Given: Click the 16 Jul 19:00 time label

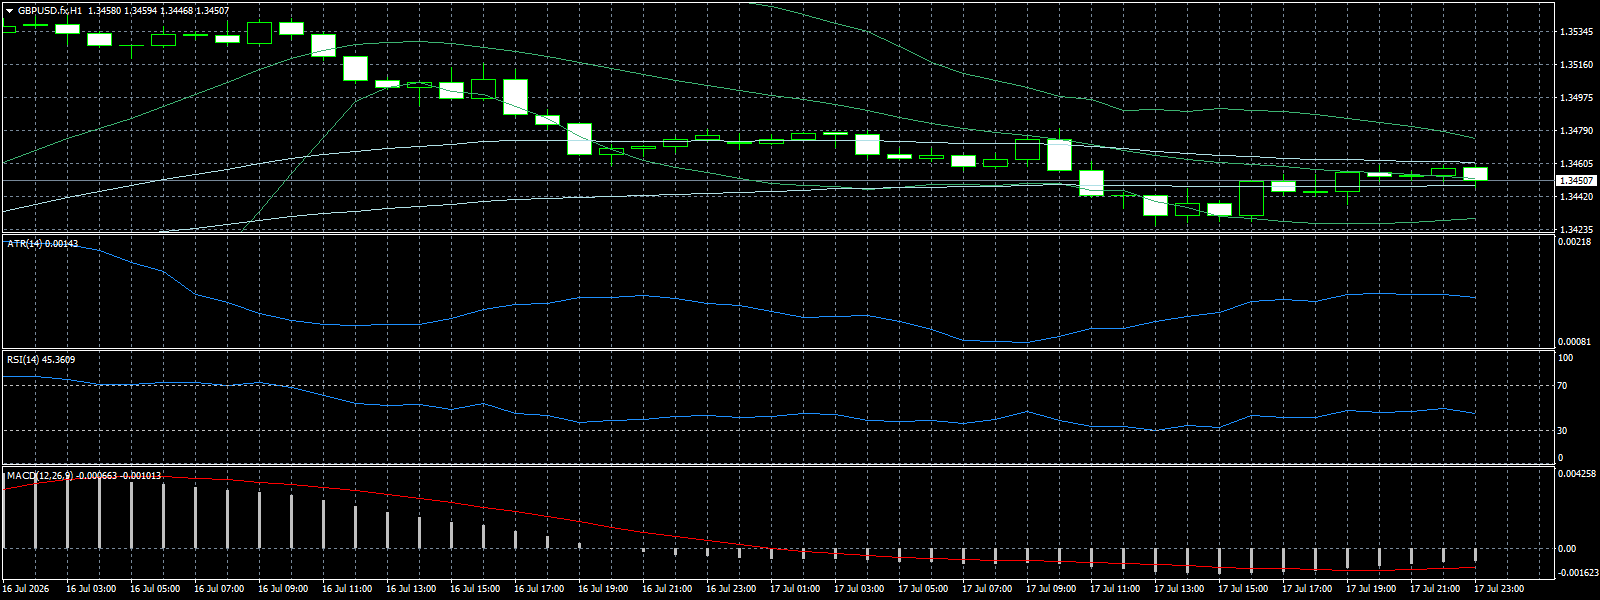Looking at the screenshot, I should tap(603, 589).
